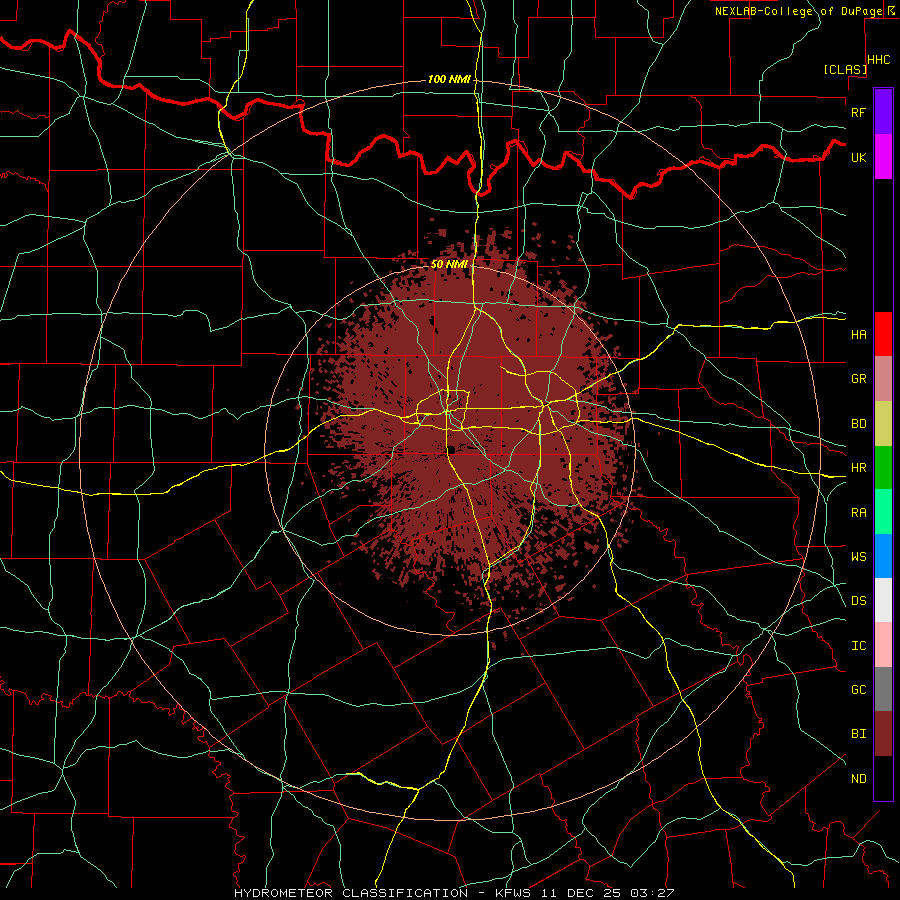Click the 'ND' legend label
The height and width of the screenshot is (900, 900).
859,779
